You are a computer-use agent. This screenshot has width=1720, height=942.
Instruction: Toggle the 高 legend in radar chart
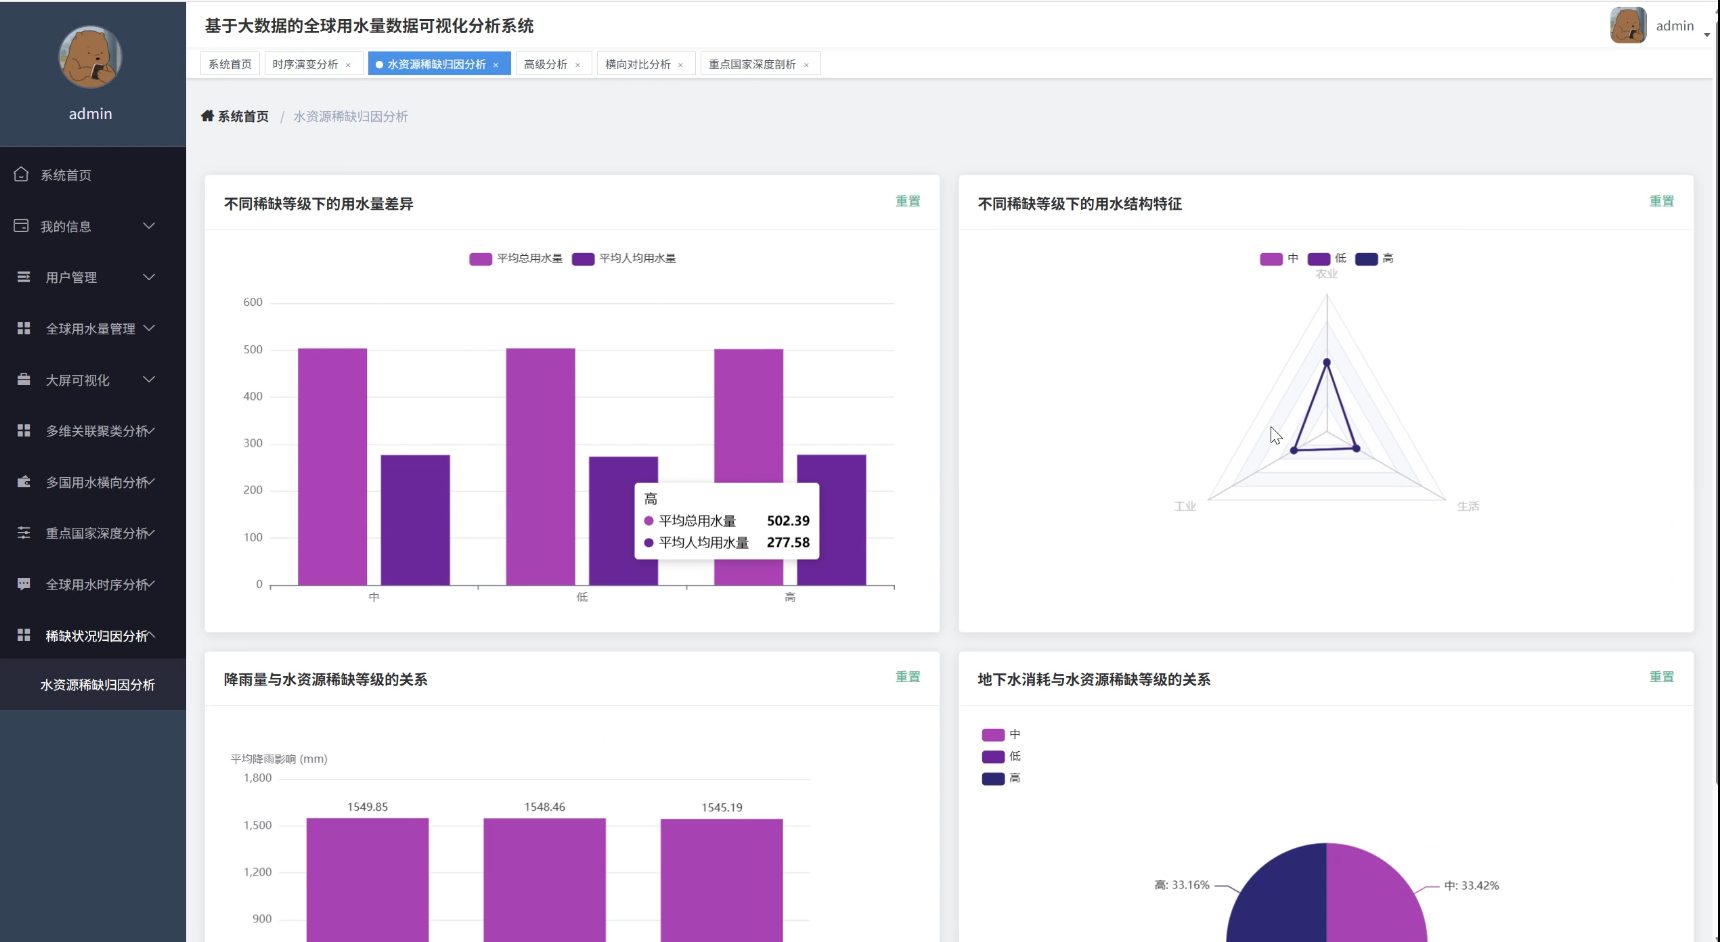pos(1374,258)
